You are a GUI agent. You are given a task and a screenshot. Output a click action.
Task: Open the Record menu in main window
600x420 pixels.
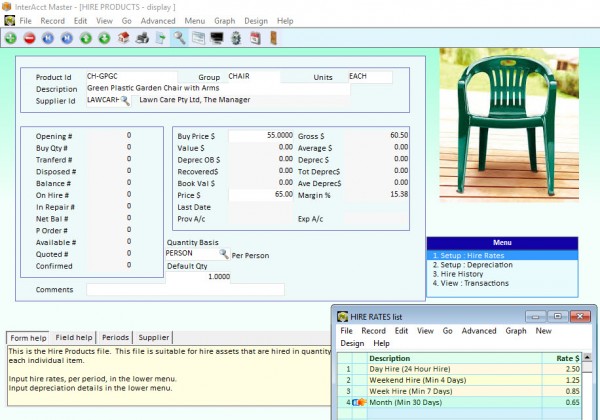(52, 21)
